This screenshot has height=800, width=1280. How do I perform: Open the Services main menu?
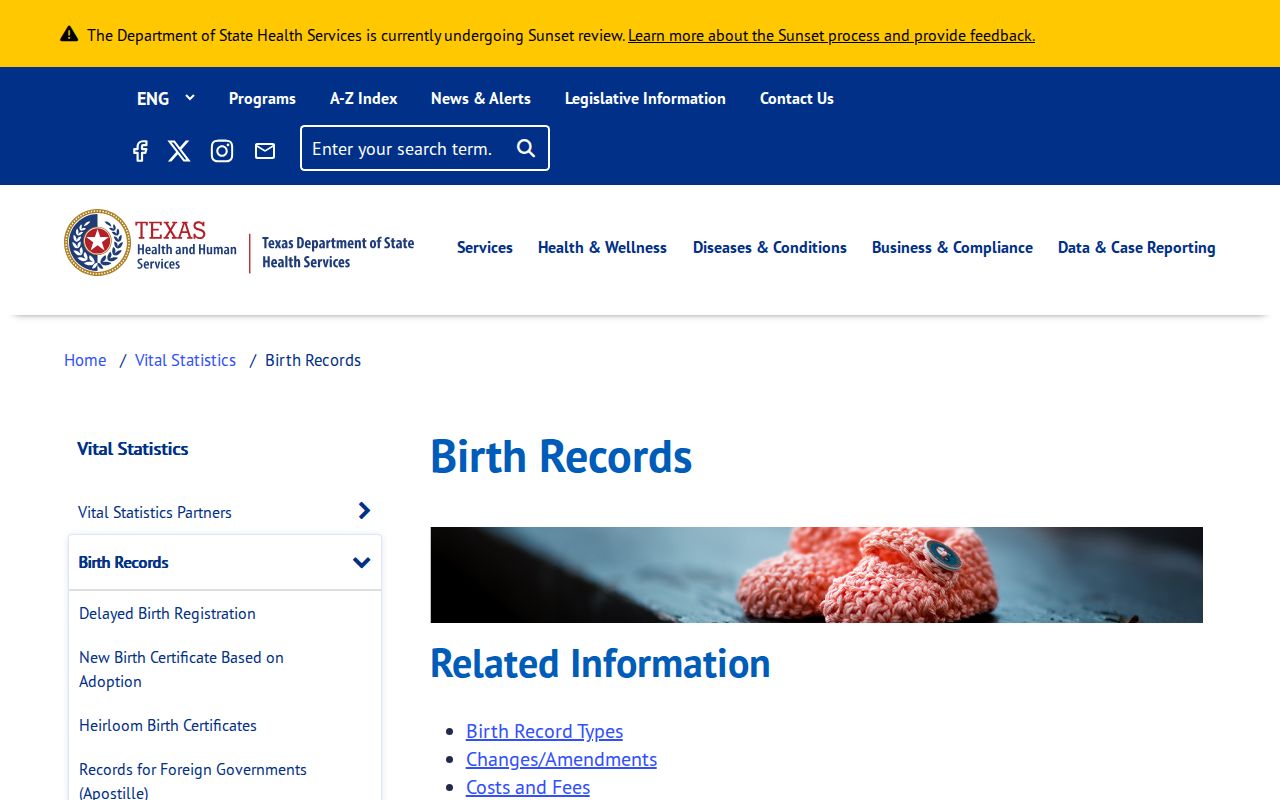click(485, 247)
